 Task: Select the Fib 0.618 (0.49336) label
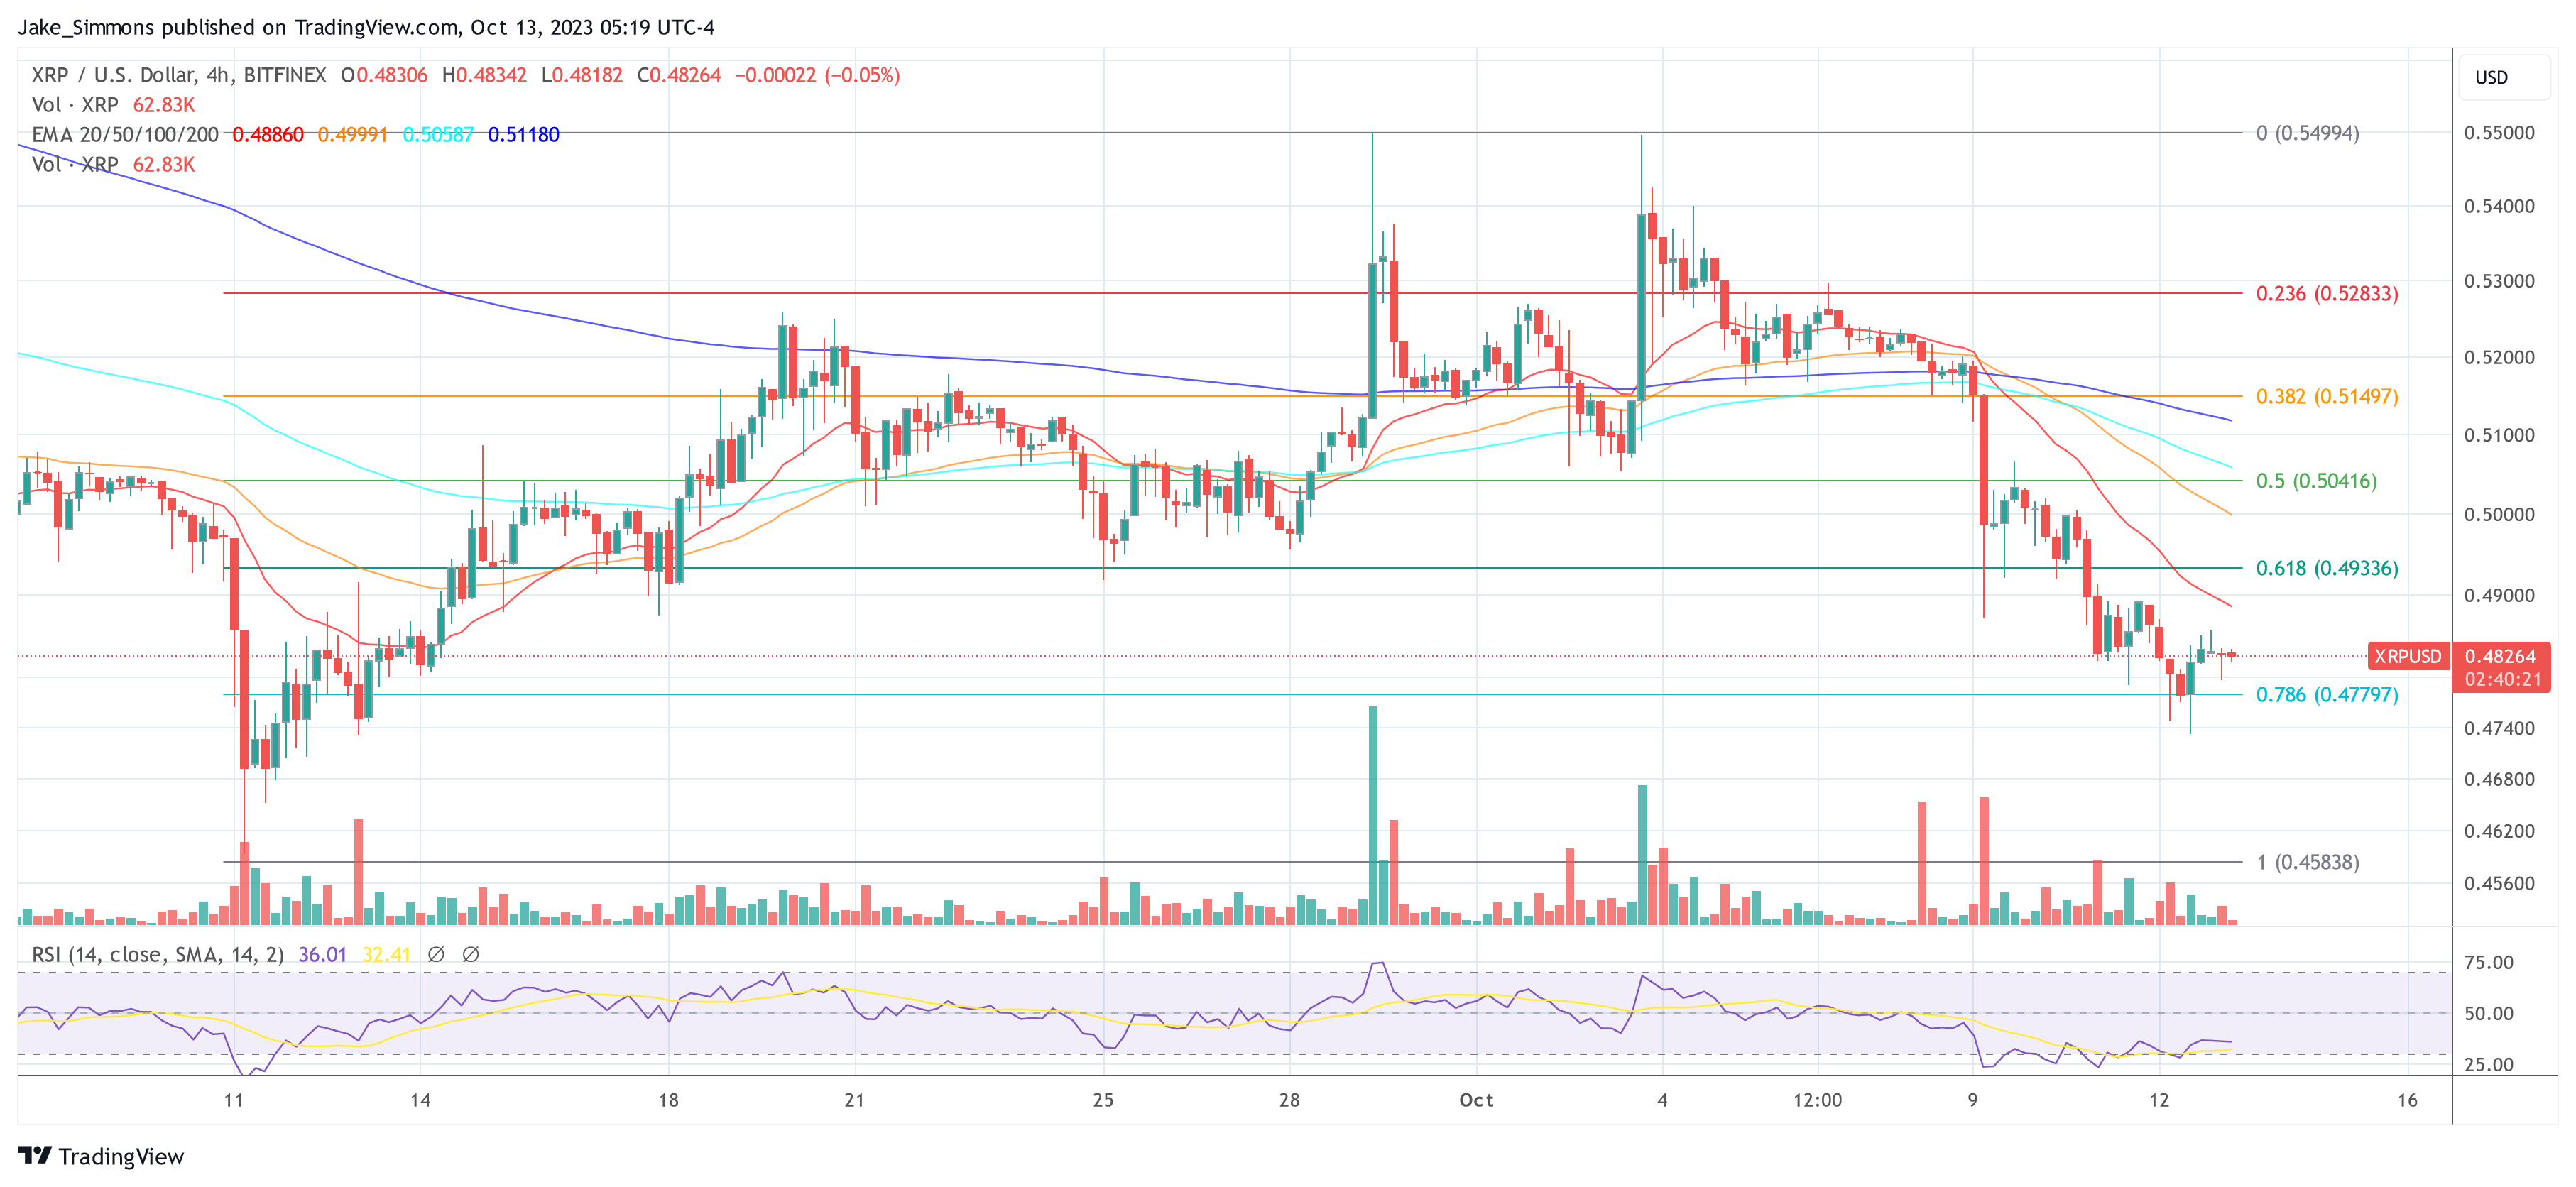point(2326,568)
